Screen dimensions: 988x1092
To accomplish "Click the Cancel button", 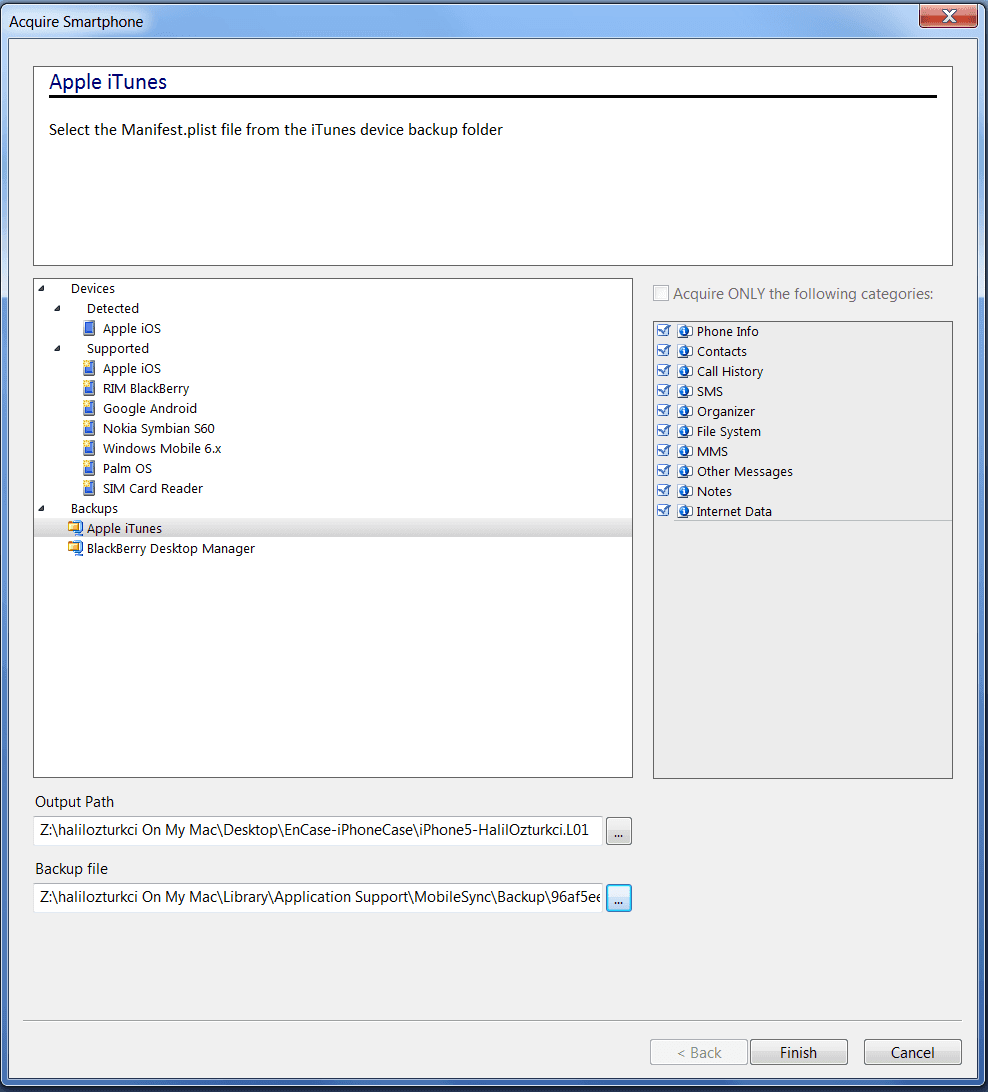I will 912,1052.
